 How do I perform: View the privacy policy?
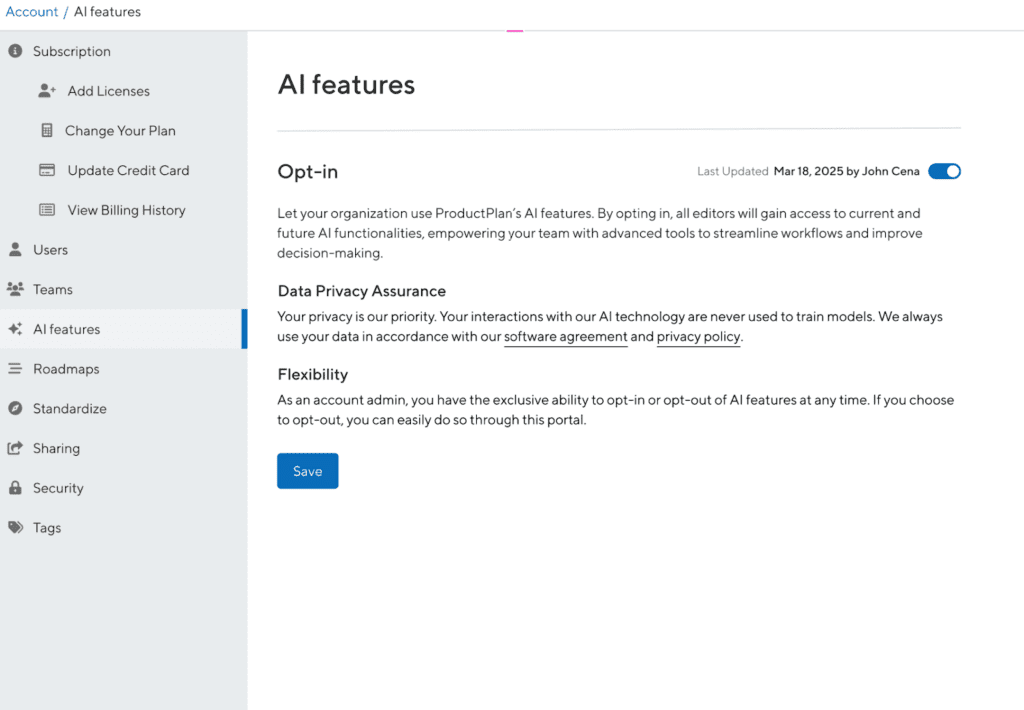click(x=698, y=336)
